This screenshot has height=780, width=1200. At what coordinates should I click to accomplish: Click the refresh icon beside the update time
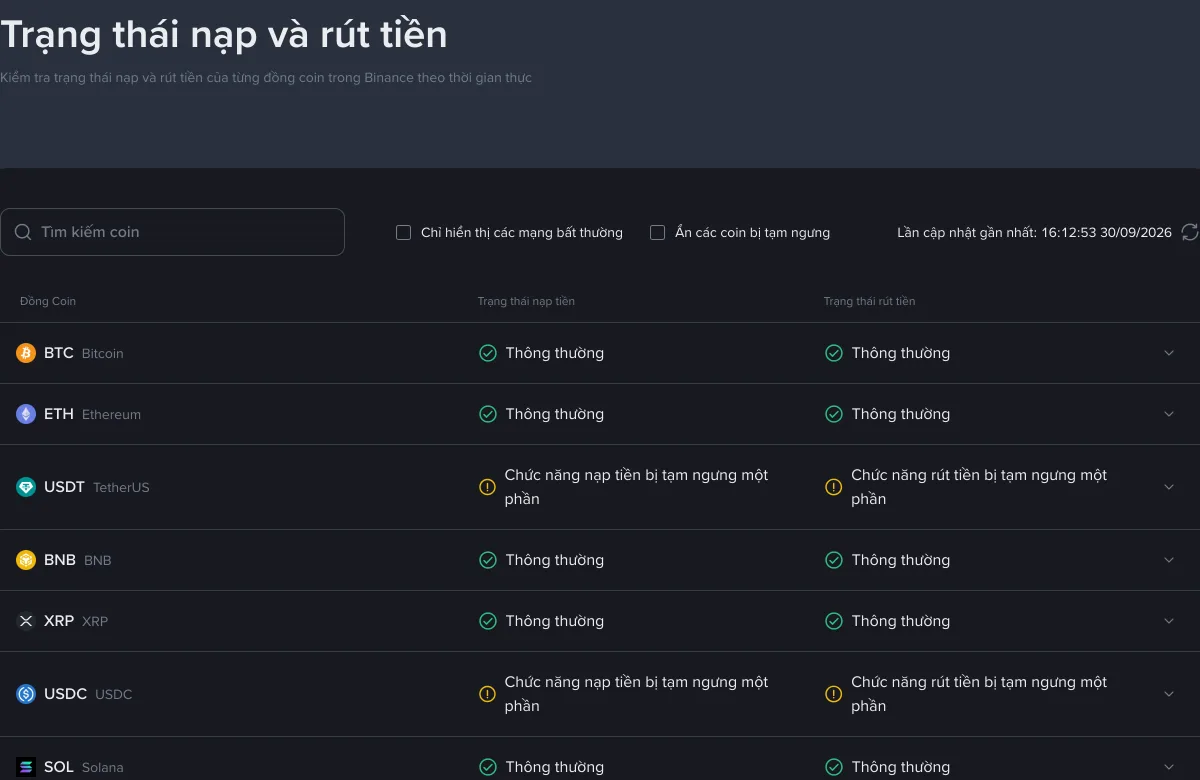[1190, 232]
